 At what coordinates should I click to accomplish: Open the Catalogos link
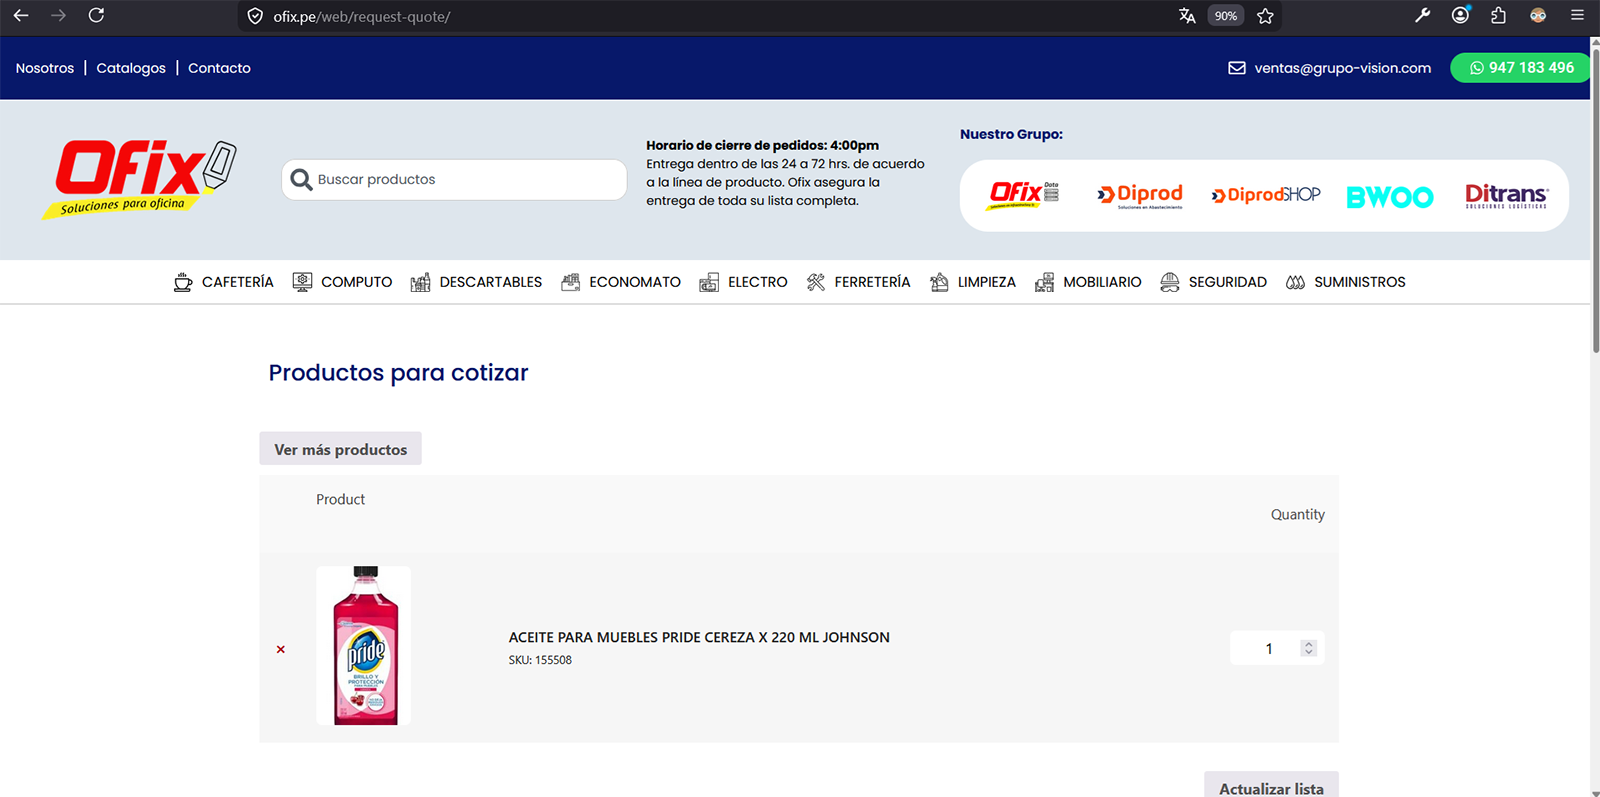coord(131,68)
